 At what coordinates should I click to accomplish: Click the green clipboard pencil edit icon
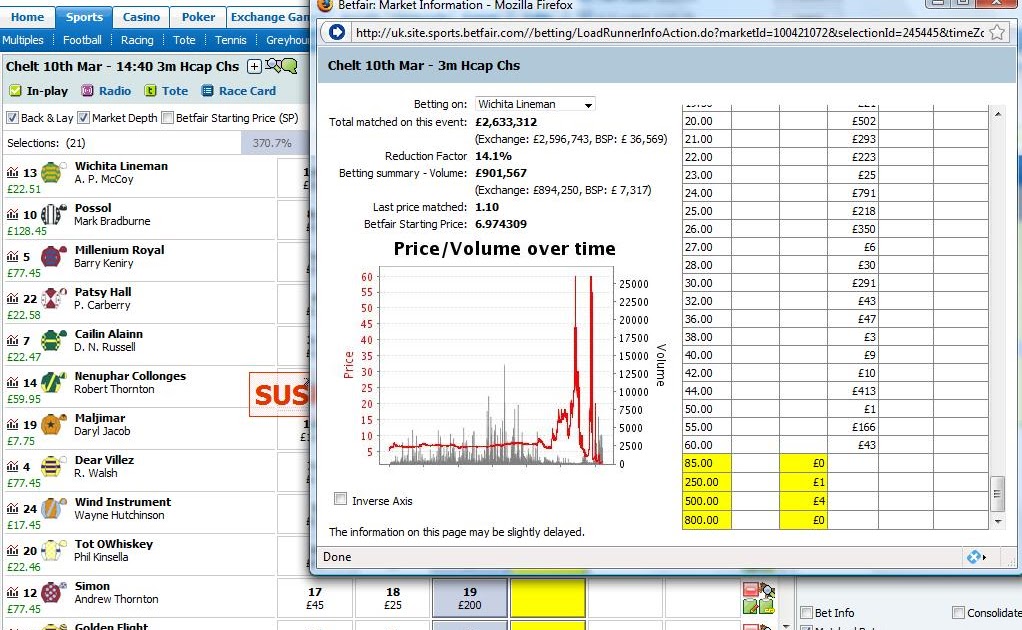[750, 607]
